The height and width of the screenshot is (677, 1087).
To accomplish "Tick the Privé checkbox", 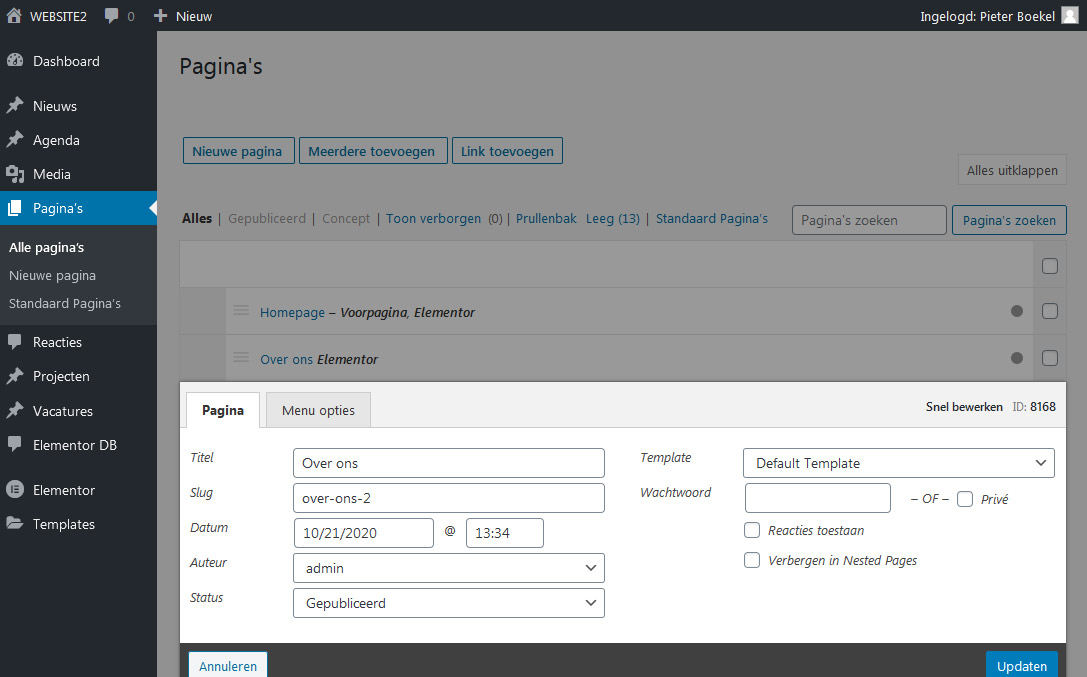I will point(965,499).
